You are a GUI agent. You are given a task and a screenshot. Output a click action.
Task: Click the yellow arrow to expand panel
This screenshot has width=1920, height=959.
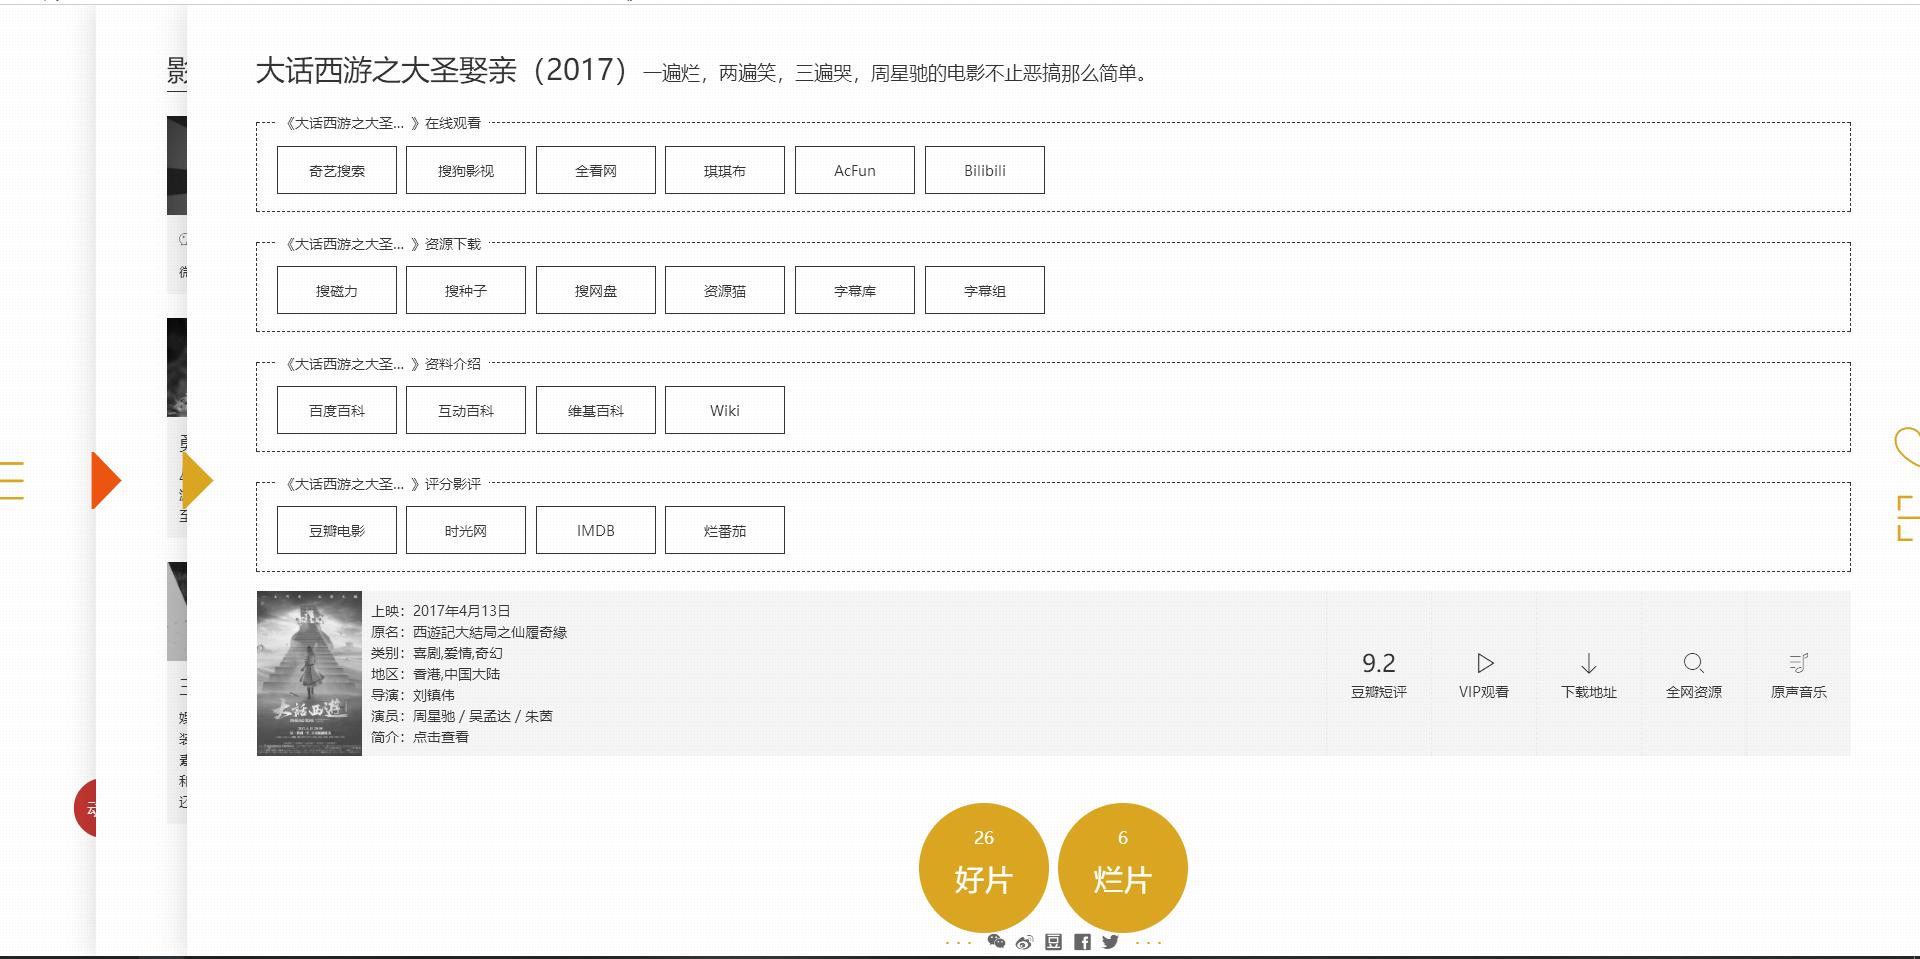[199, 480]
